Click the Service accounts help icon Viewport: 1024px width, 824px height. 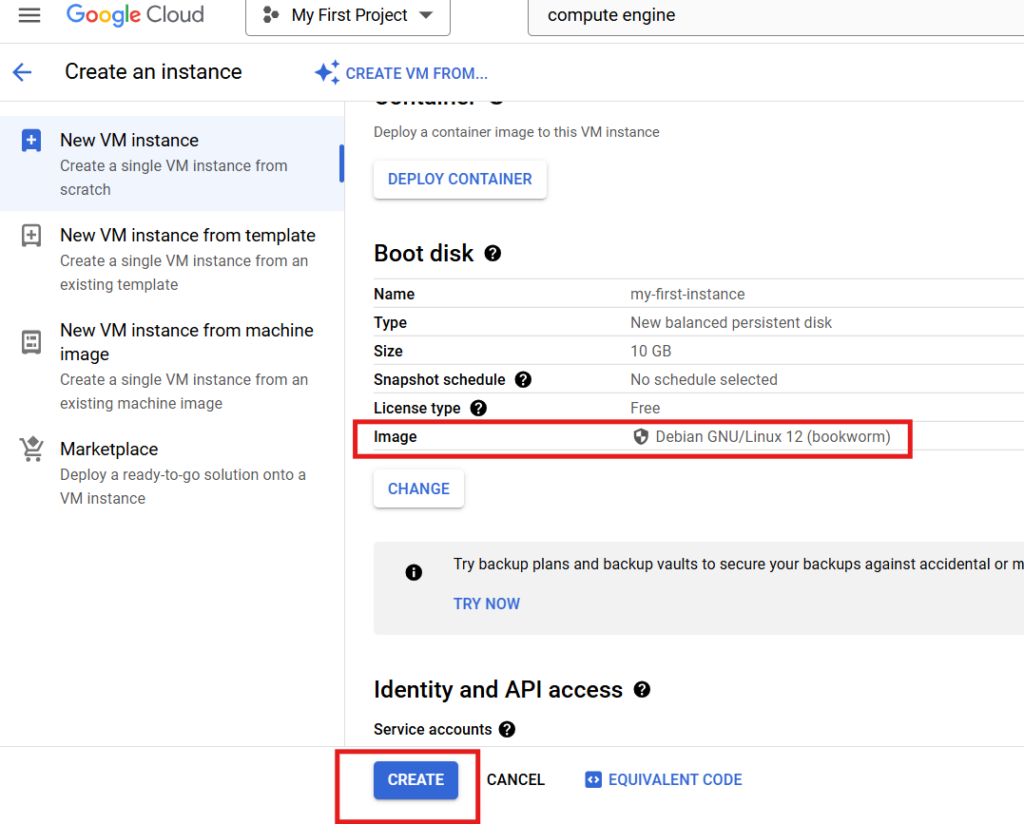click(507, 730)
